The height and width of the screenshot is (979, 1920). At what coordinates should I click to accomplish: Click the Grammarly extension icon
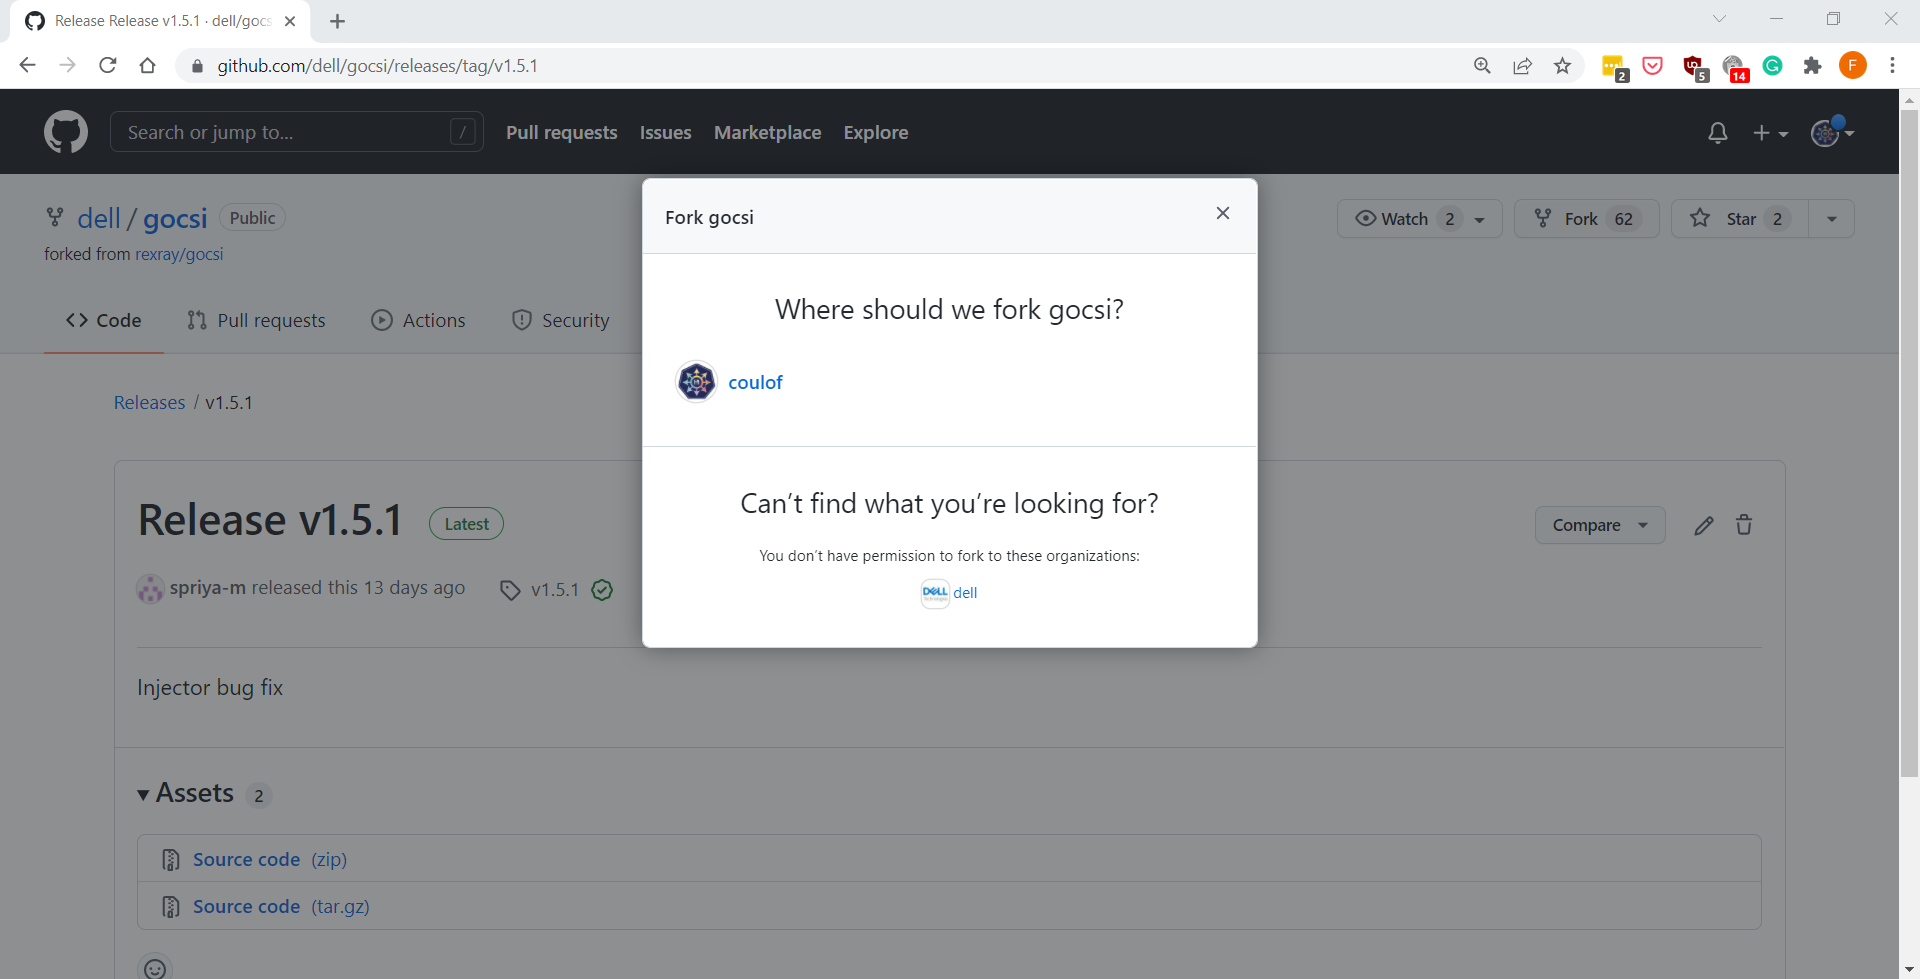pos(1774,65)
